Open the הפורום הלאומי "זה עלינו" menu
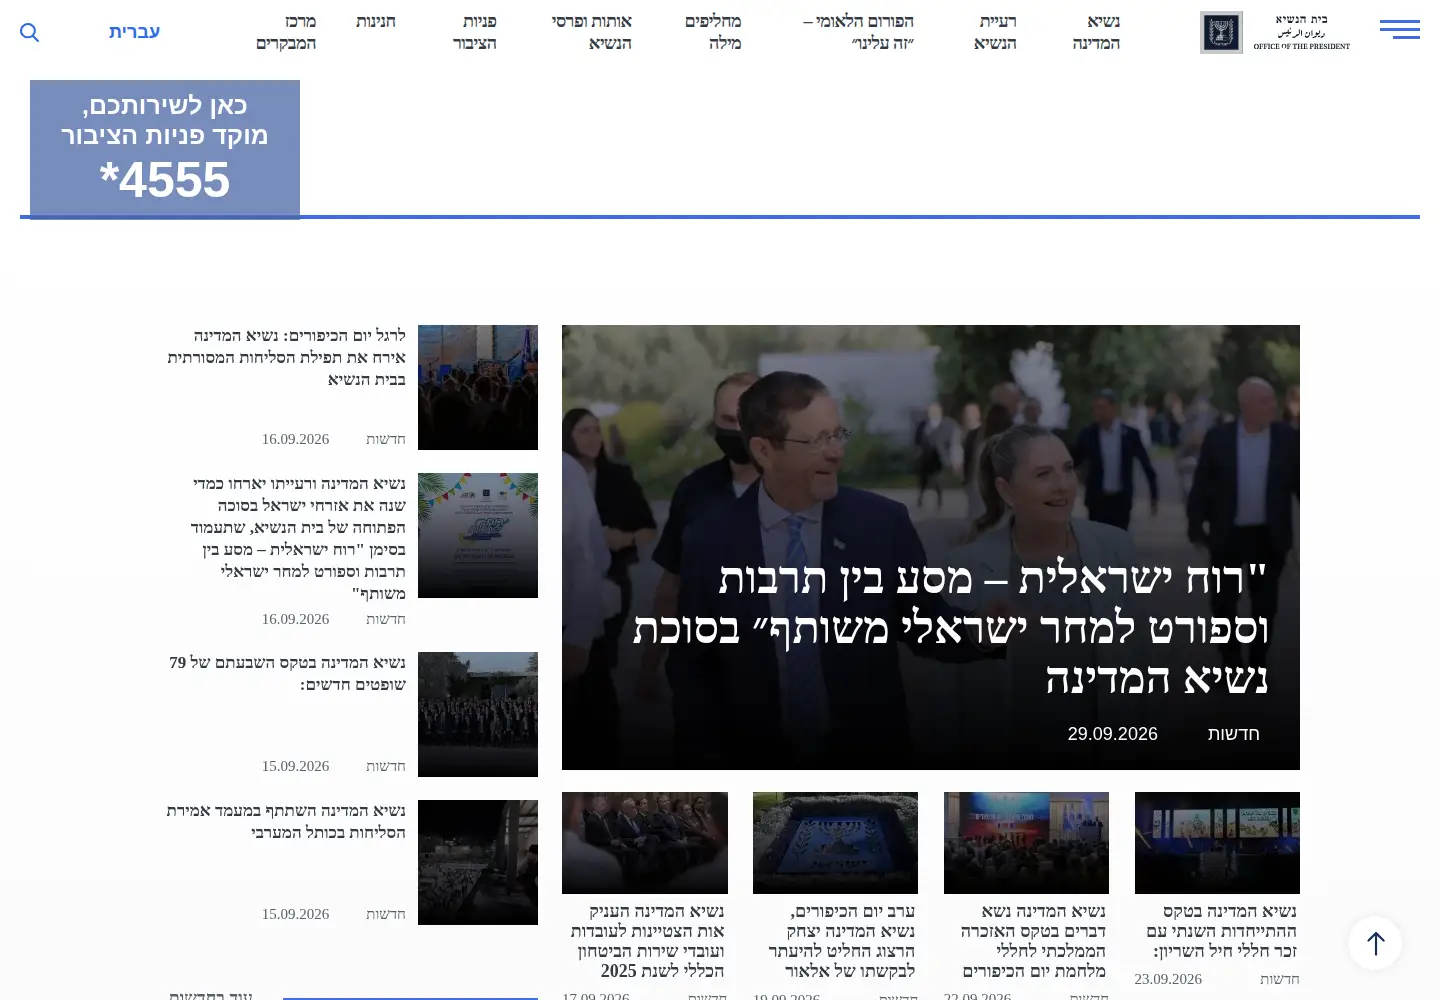This screenshot has width=1440, height=1000. point(858,32)
